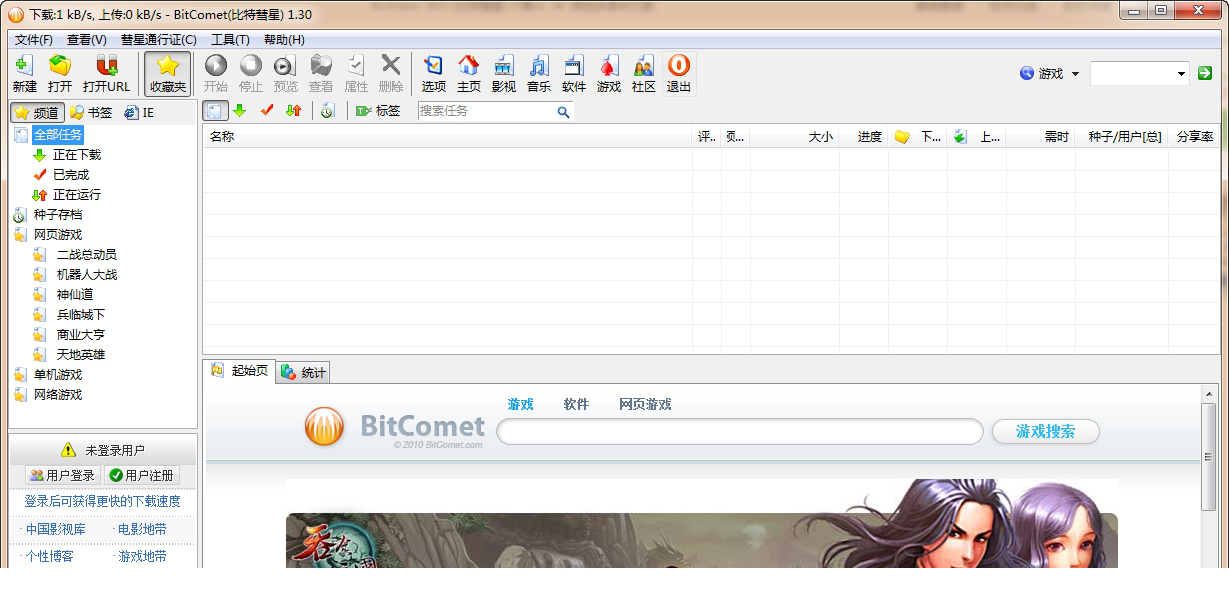The image size is (1229, 590).
Task: Toggle the running tasks up-down arrows filter
Action: click(x=293, y=111)
